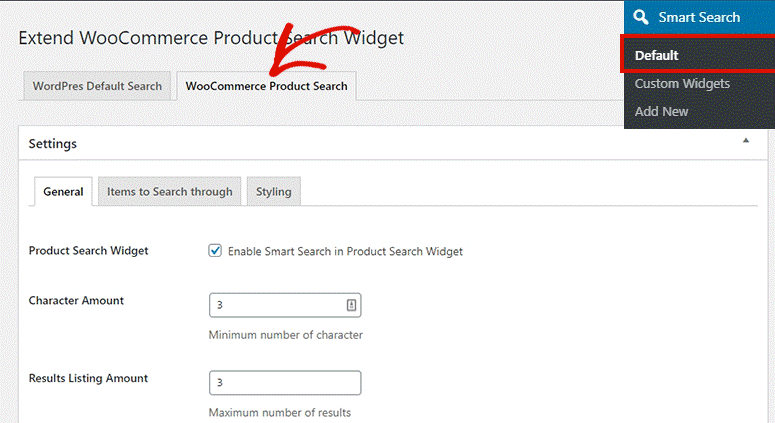This screenshot has height=423, width=775.
Task: Open the General settings tab
Action: pyautogui.click(x=63, y=192)
